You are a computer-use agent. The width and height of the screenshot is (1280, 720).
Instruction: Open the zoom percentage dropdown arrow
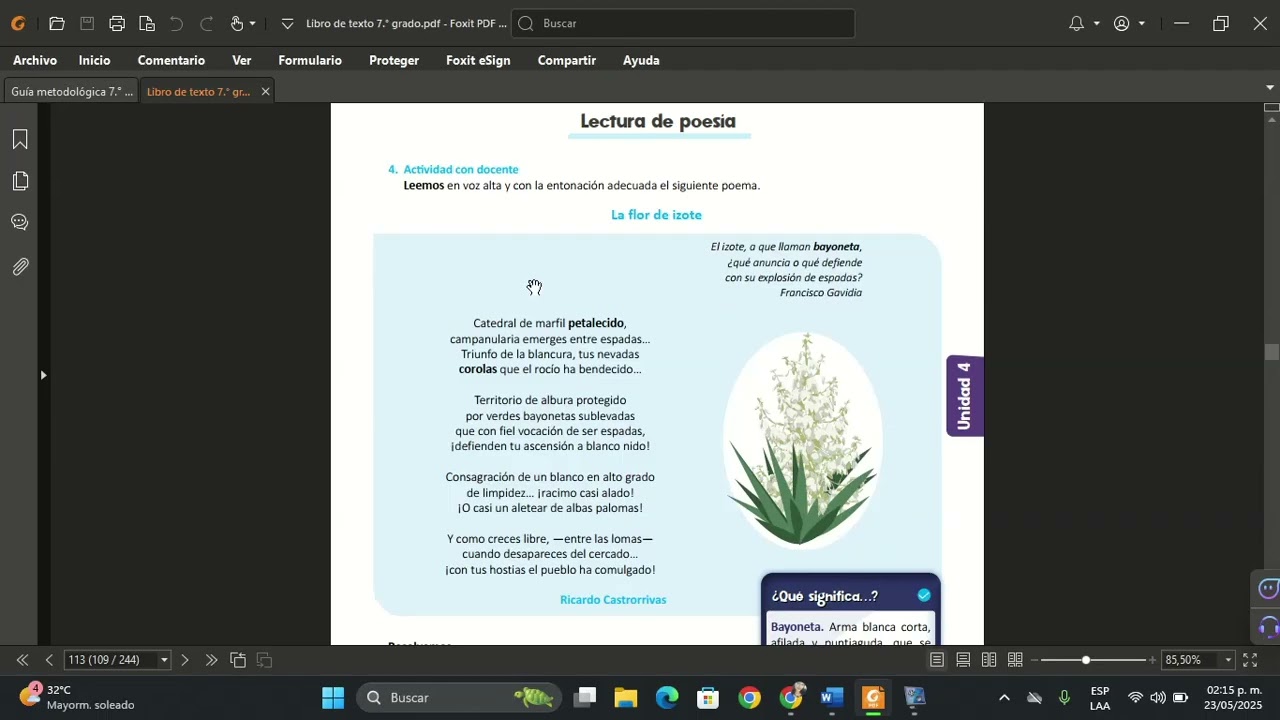pos(1229,660)
